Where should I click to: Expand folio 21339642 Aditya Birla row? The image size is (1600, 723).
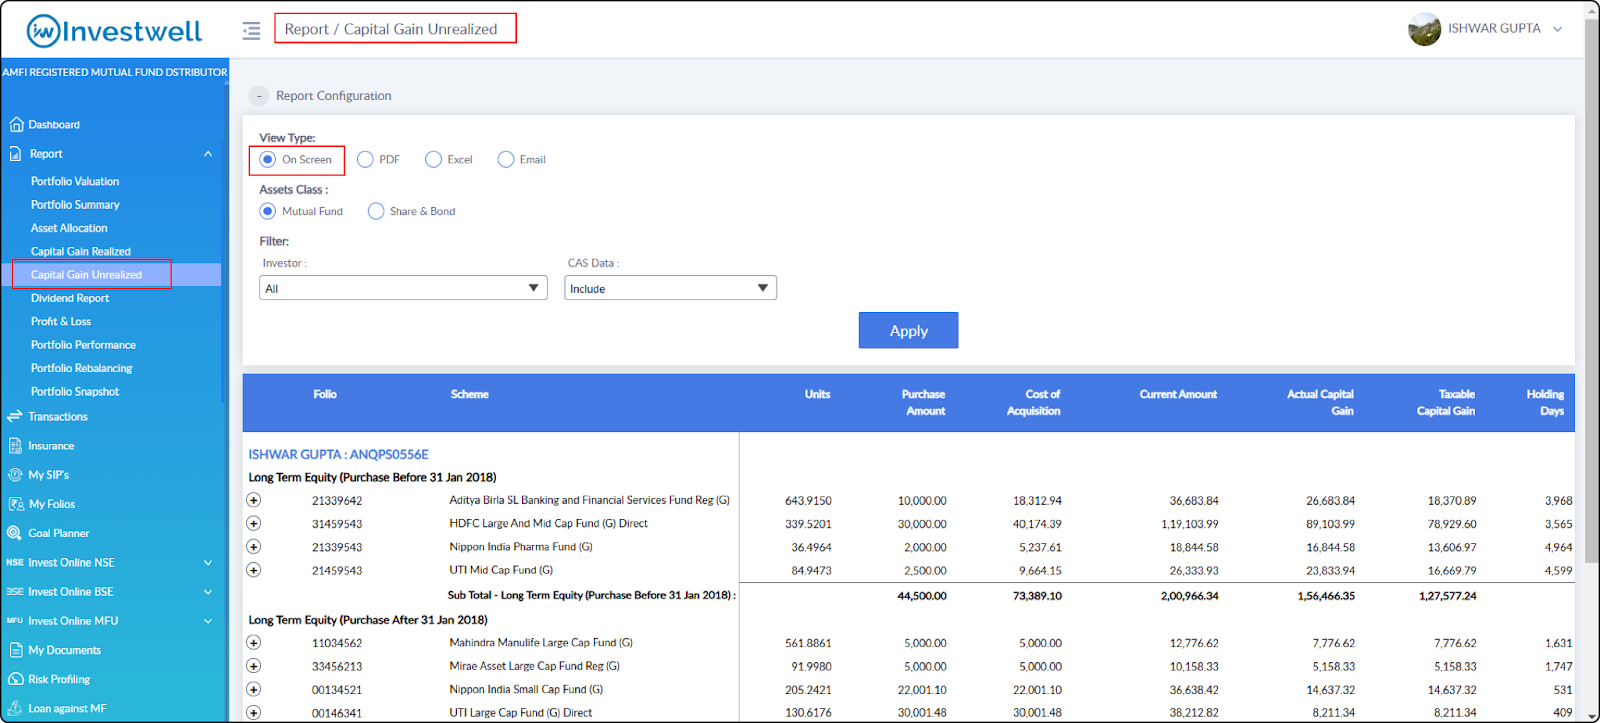point(254,500)
